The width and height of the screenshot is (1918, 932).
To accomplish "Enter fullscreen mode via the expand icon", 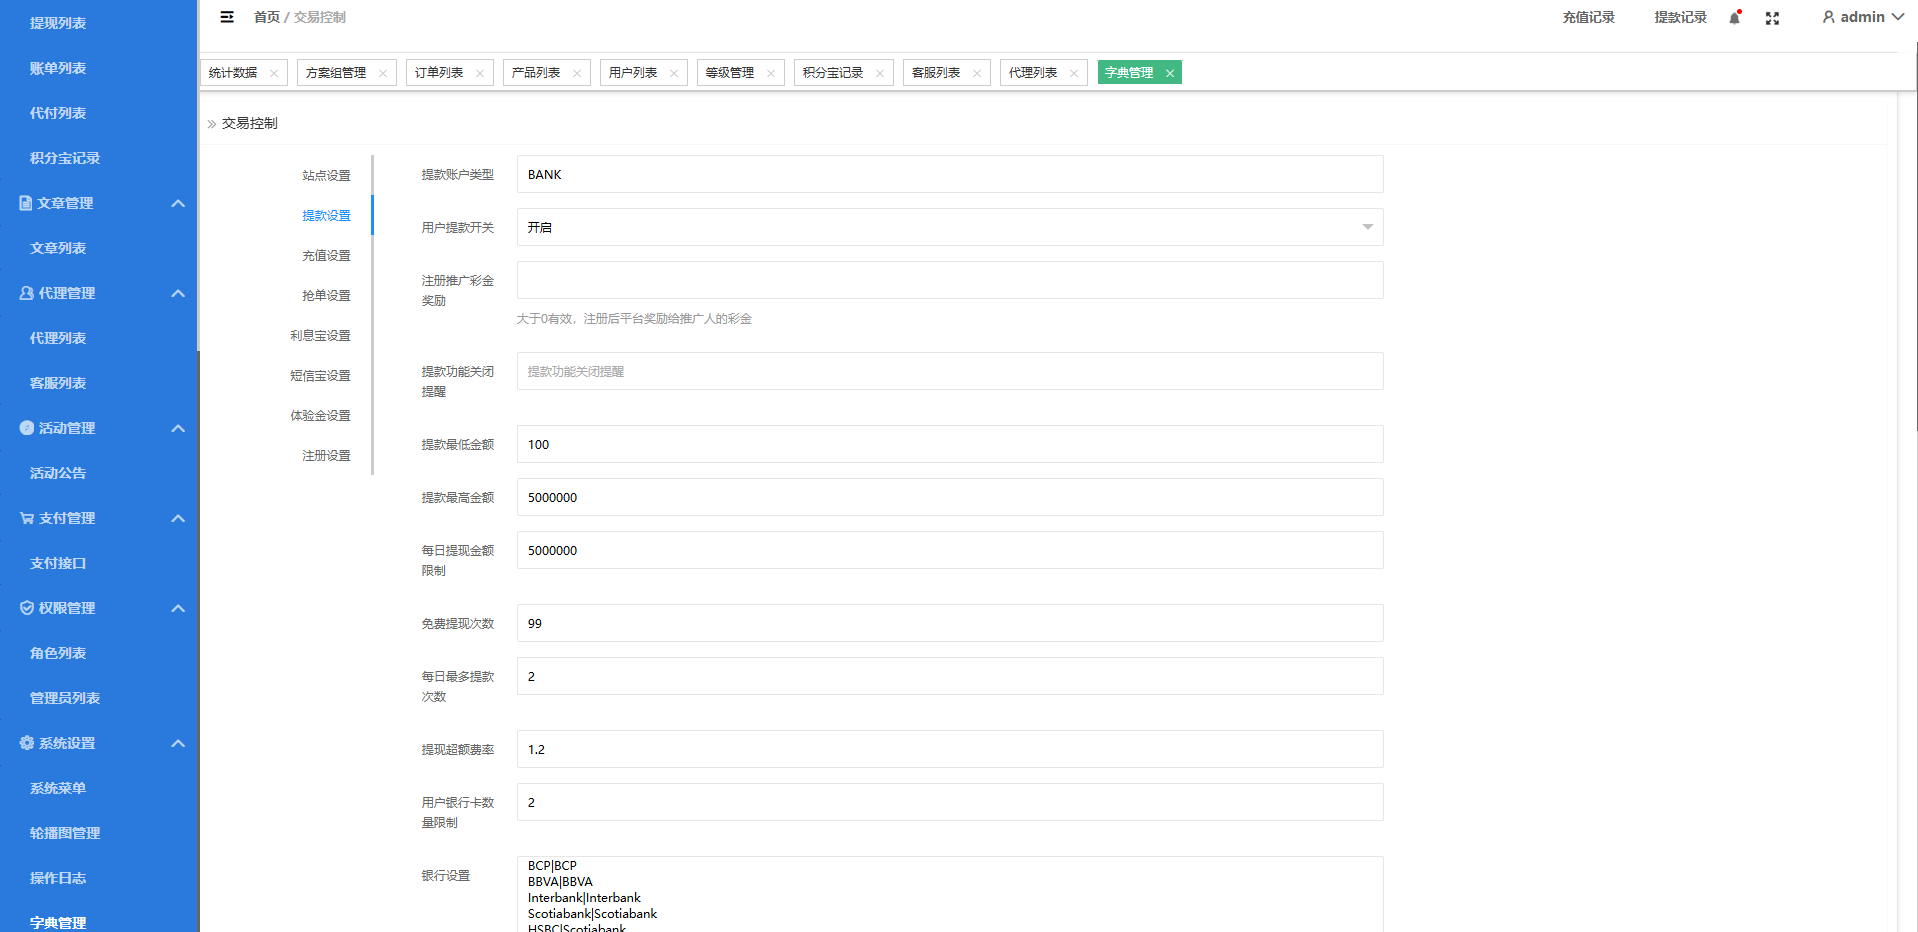I will pos(1772,18).
